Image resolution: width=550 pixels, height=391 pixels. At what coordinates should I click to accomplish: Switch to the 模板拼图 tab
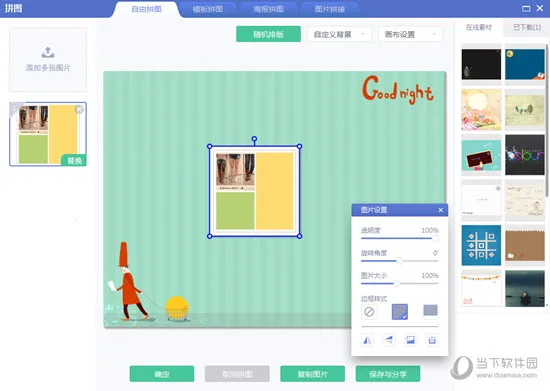[x=208, y=9]
